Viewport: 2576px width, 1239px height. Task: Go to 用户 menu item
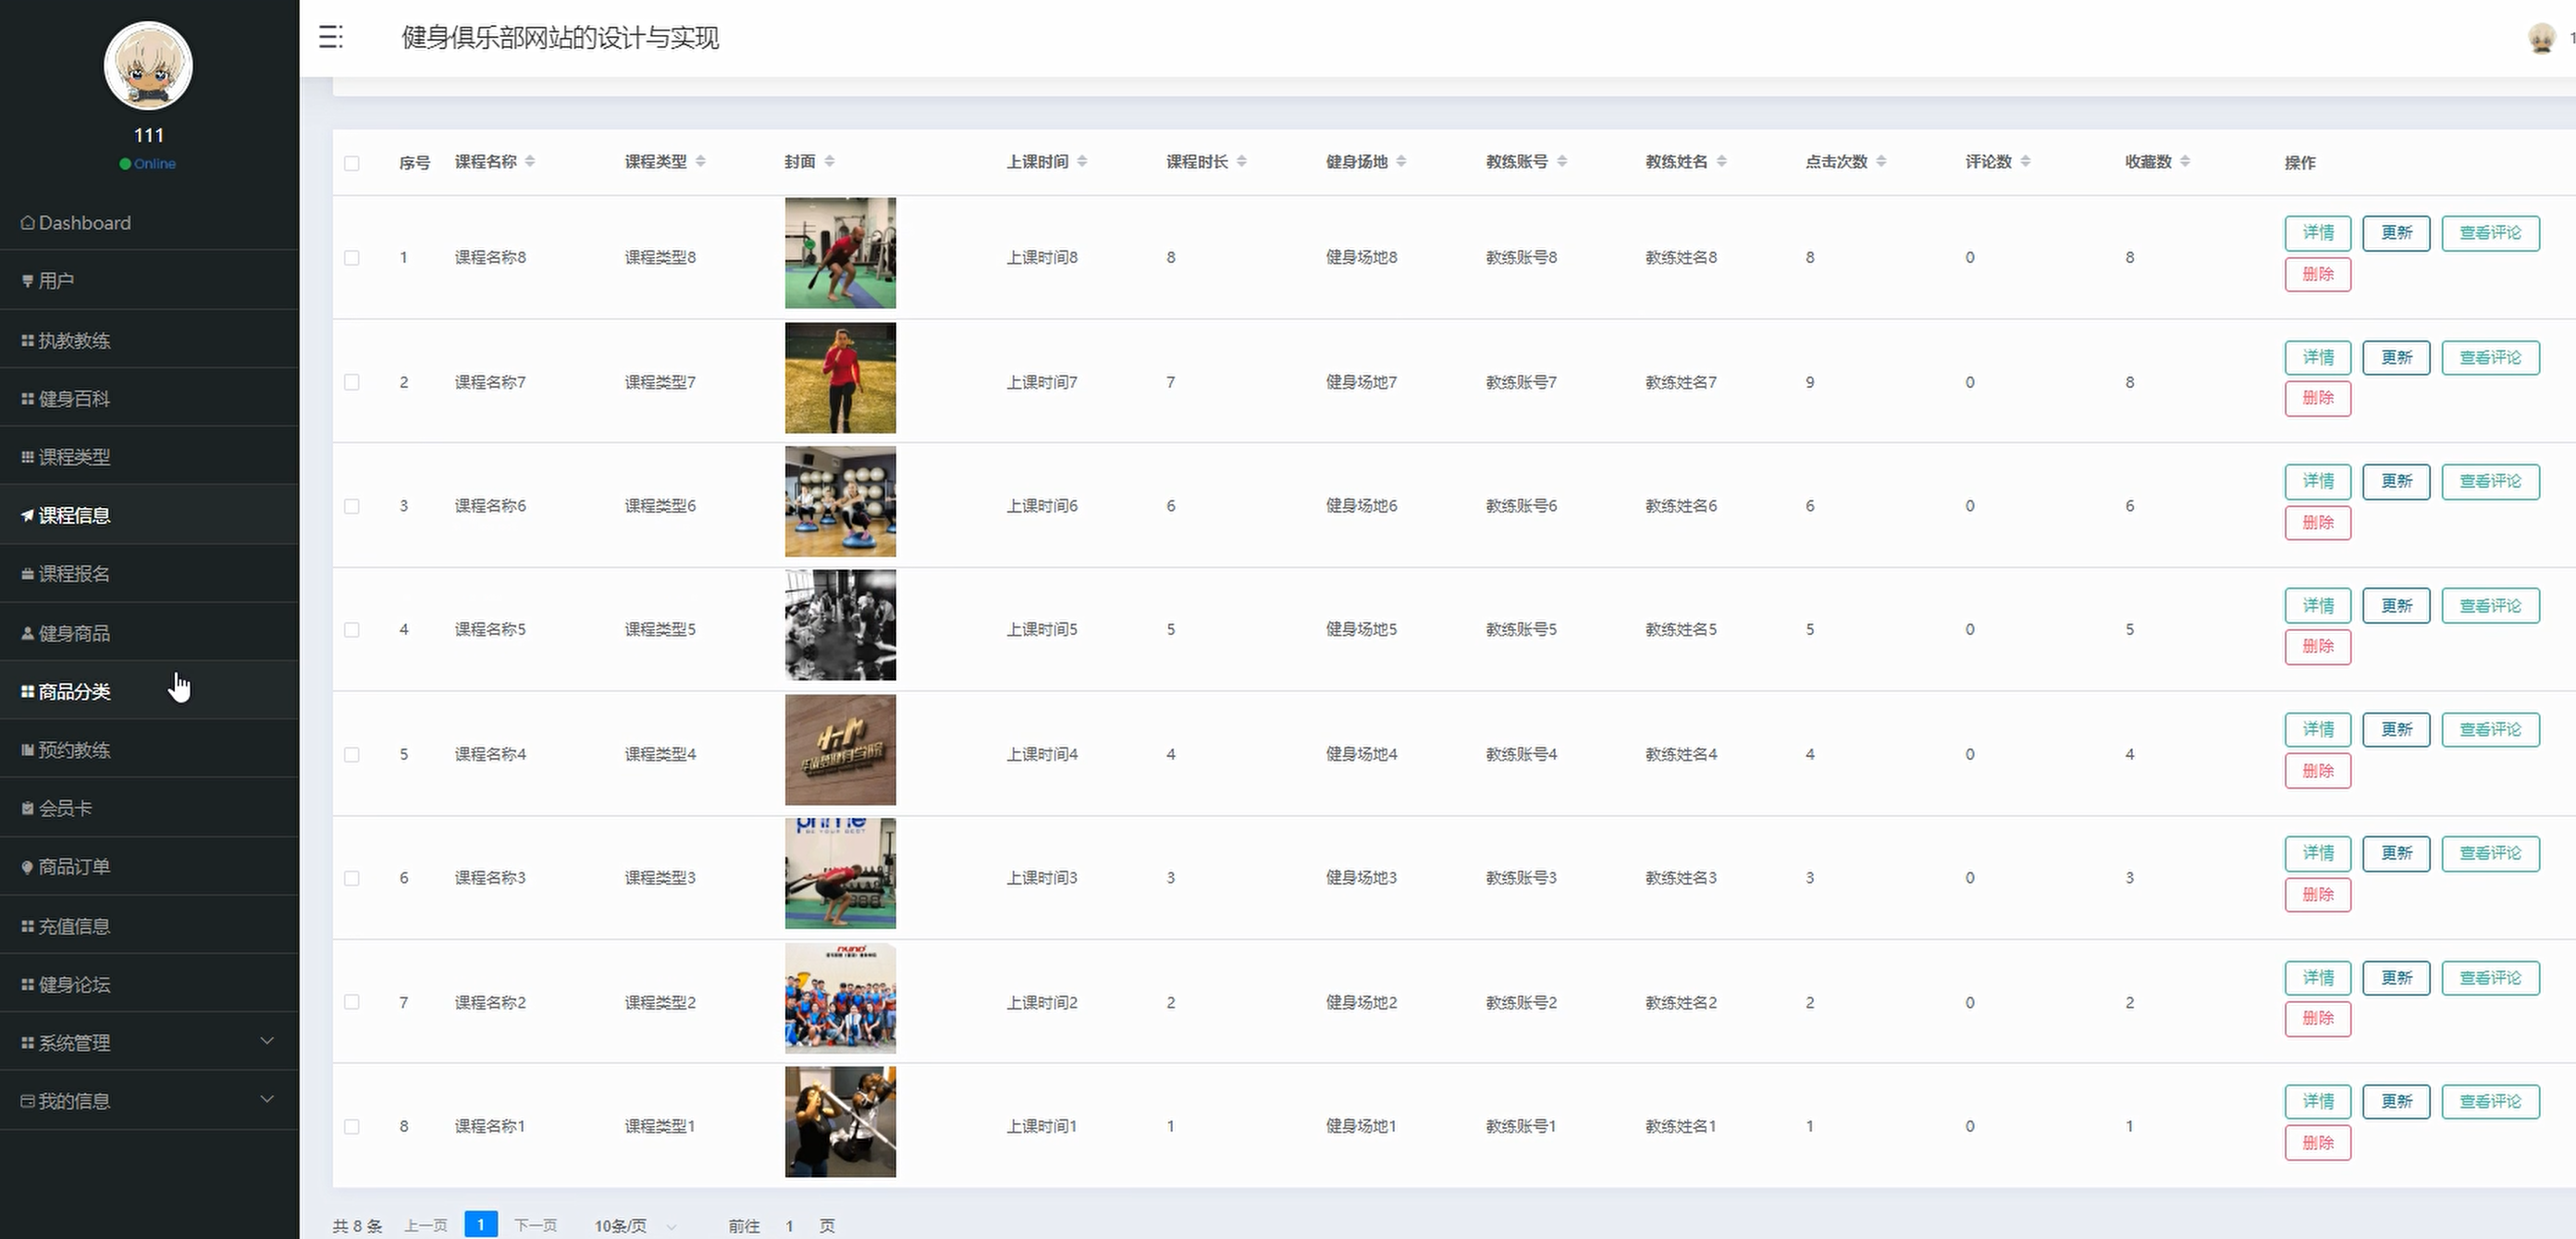(x=149, y=280)
